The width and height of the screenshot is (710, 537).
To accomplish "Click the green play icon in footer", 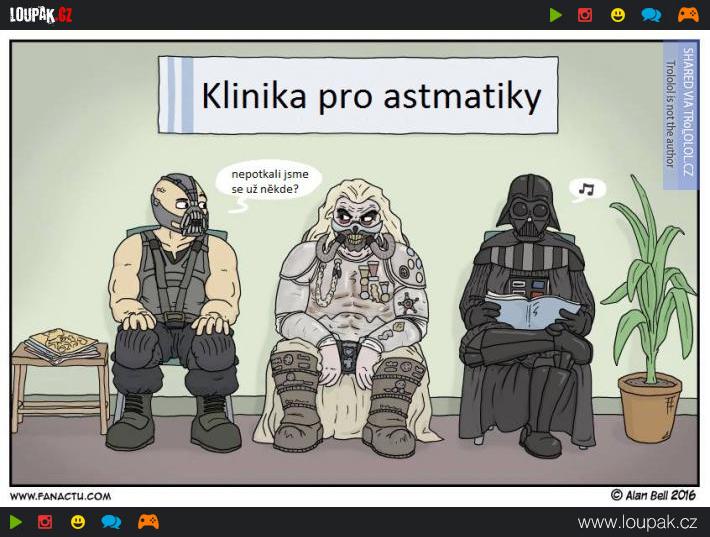I will pos(16,522).
